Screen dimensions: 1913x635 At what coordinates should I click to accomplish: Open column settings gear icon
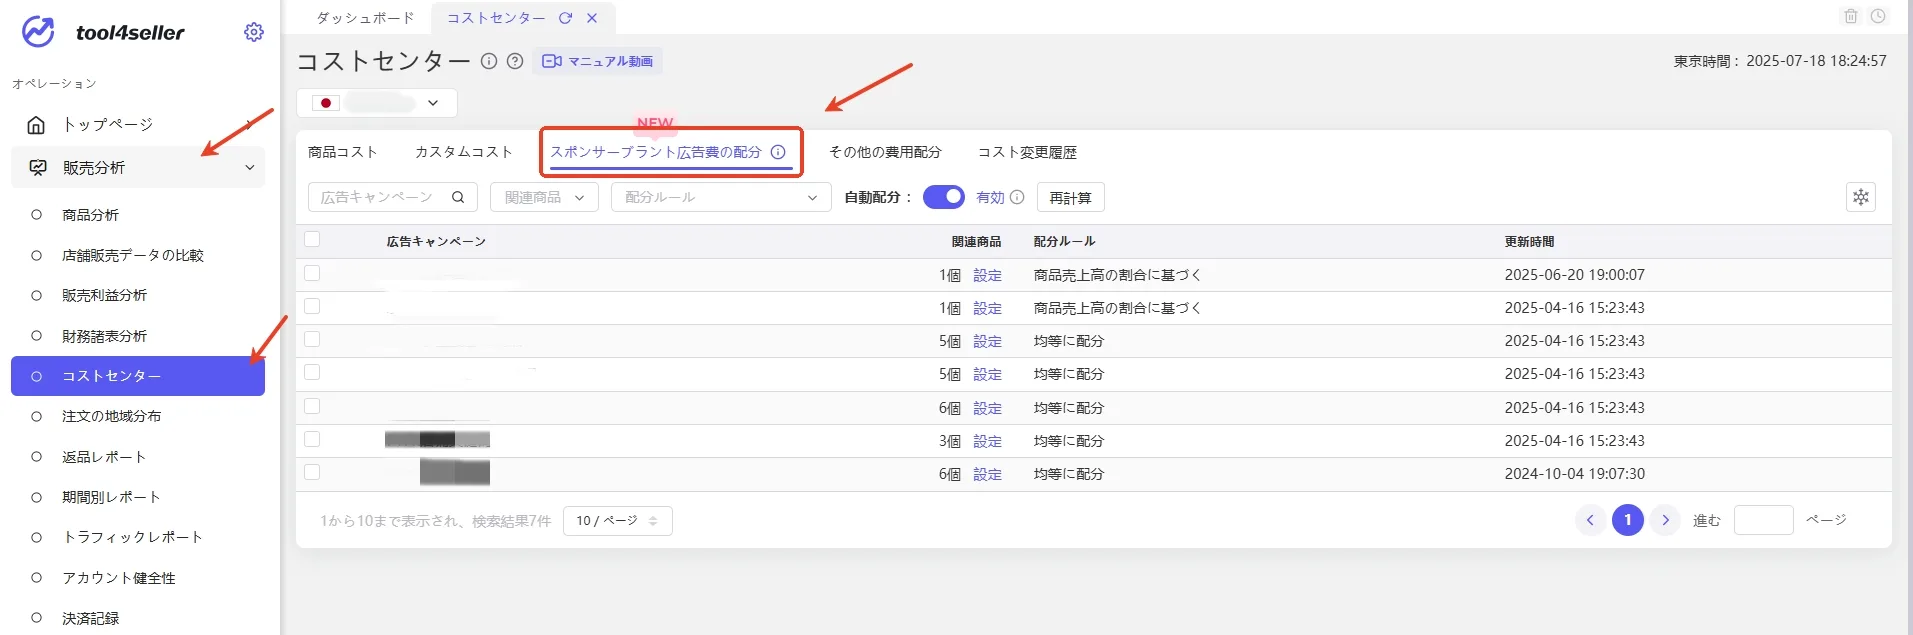click(x=1861, y=197)
